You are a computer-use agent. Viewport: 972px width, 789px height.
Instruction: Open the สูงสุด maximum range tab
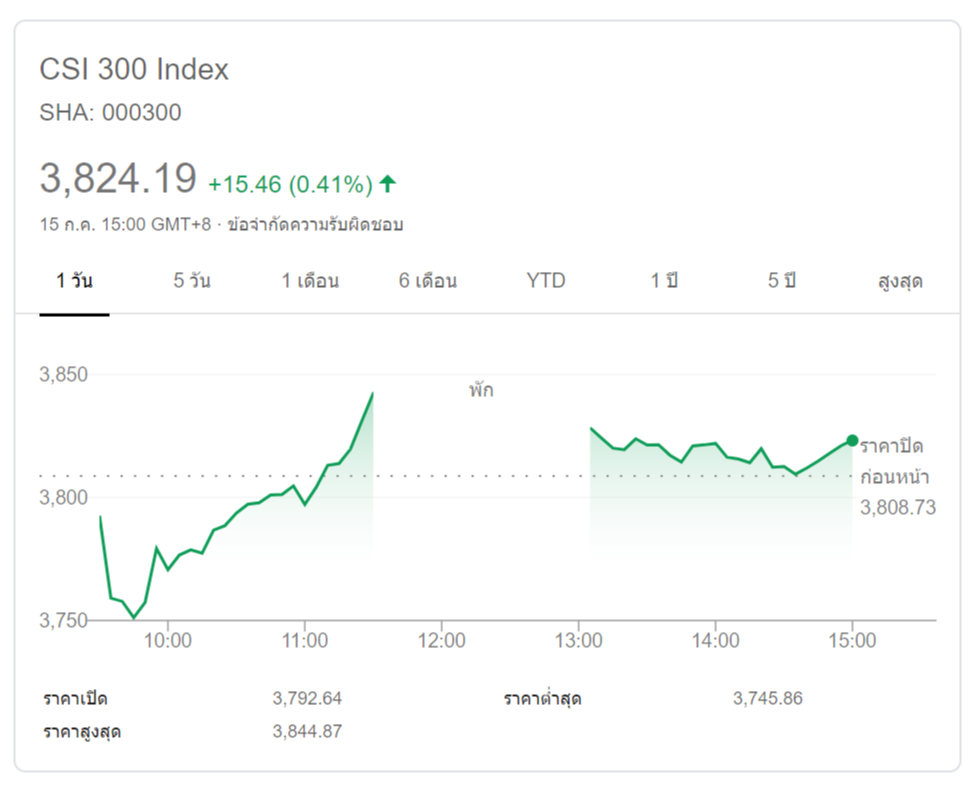click(898, 281)
